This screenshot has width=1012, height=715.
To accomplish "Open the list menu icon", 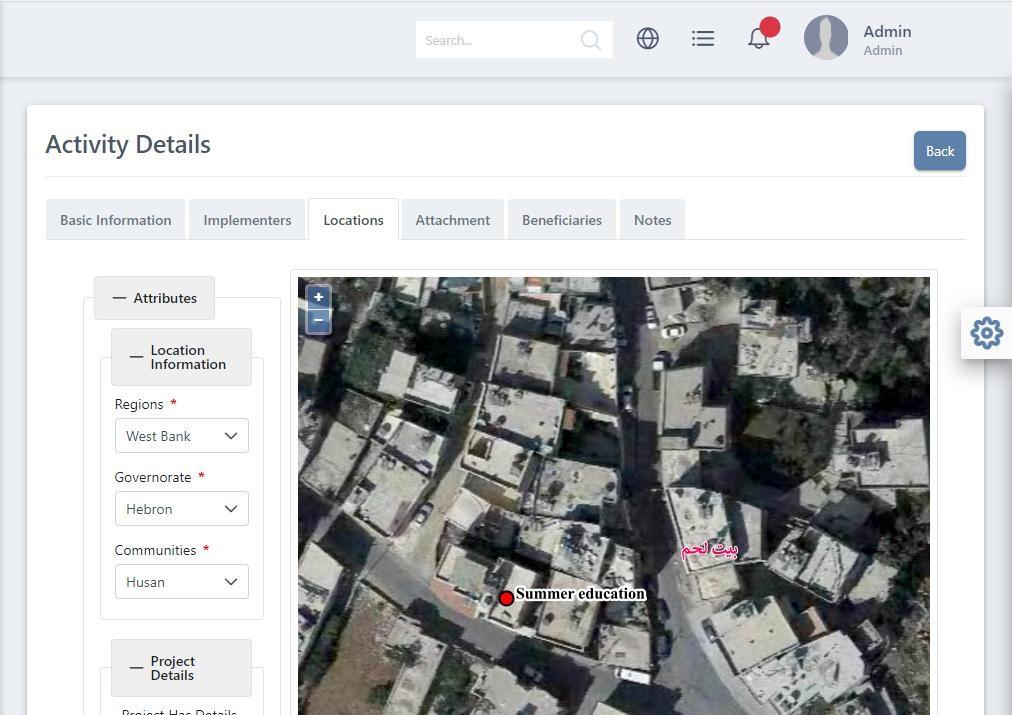I will click(x=703, y=39).
